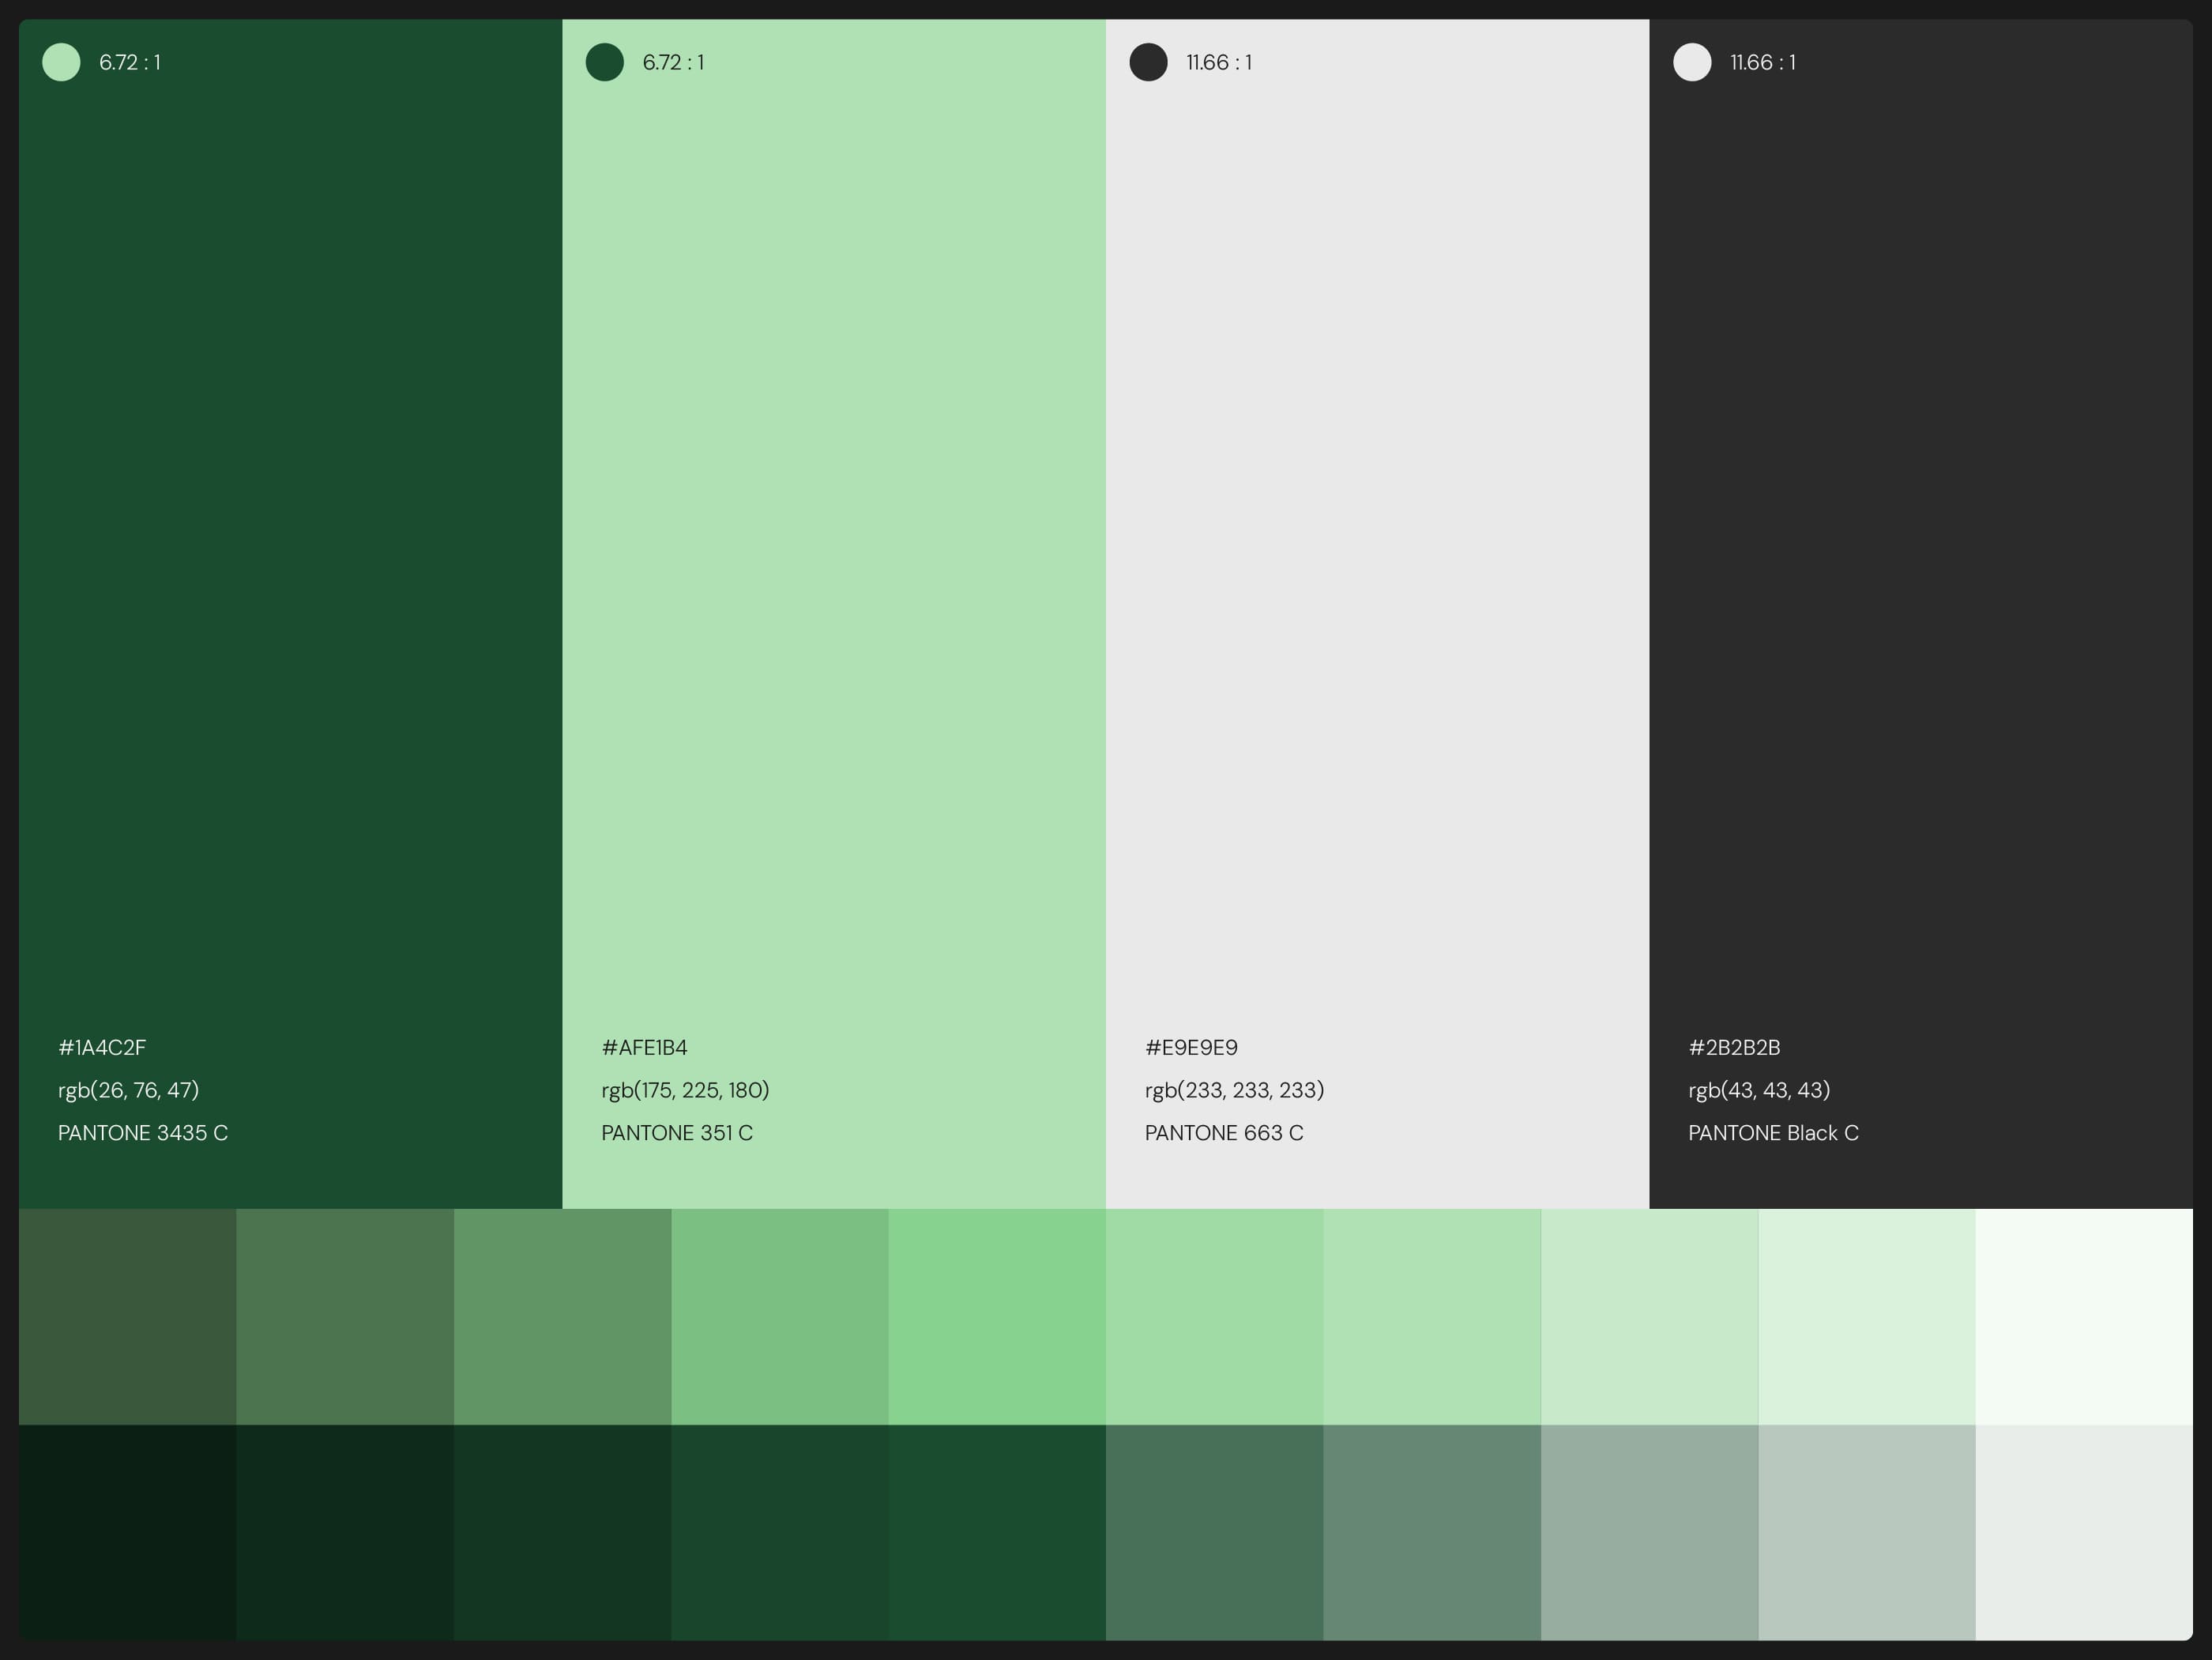Select the hex code #AFE1B4

pos(645,1047)
